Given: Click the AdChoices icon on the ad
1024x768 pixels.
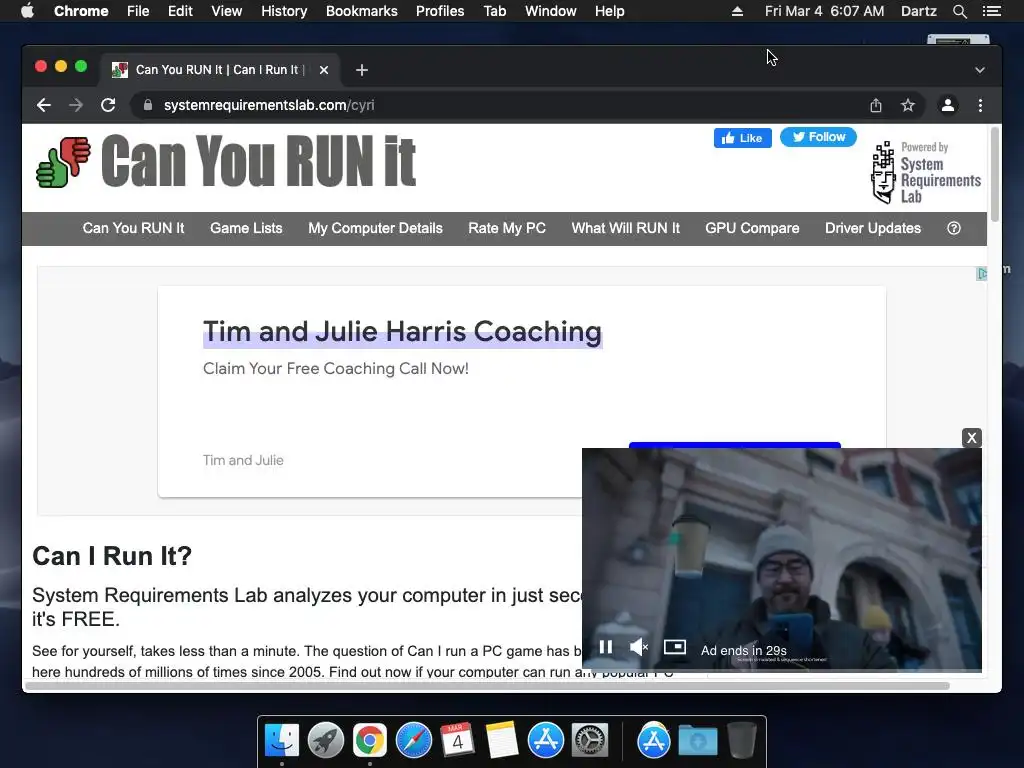Looking at the screenshot, I should point(982,274).
